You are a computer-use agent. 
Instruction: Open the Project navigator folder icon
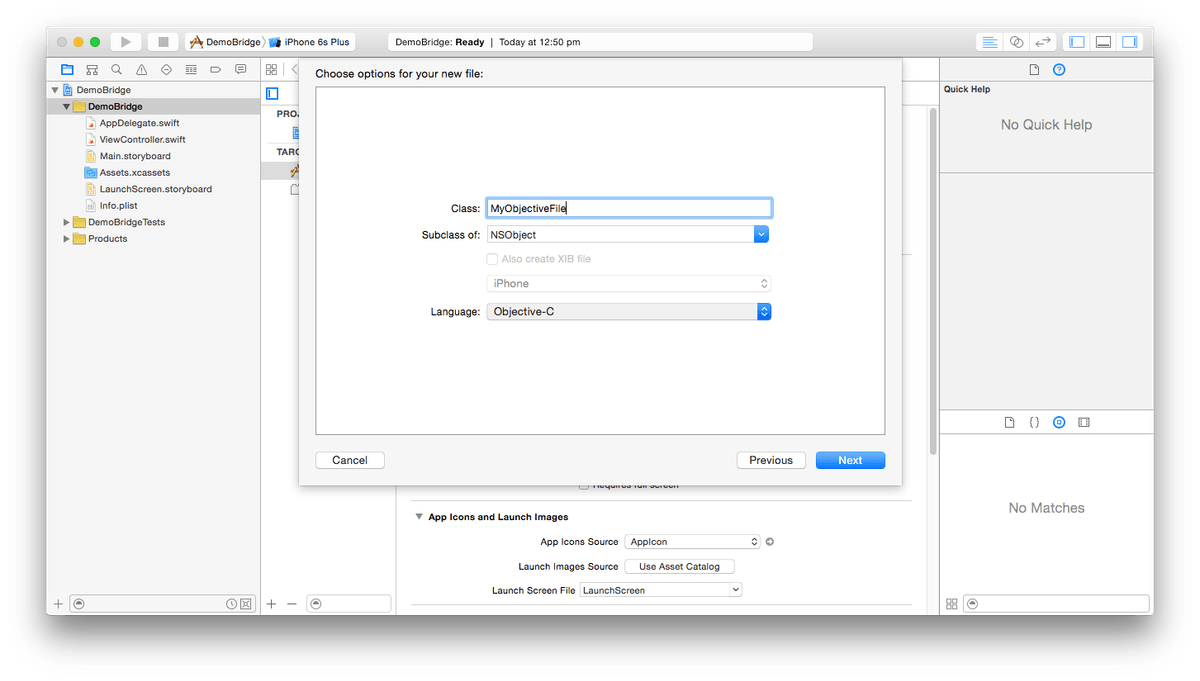click(x=67, y=70)
